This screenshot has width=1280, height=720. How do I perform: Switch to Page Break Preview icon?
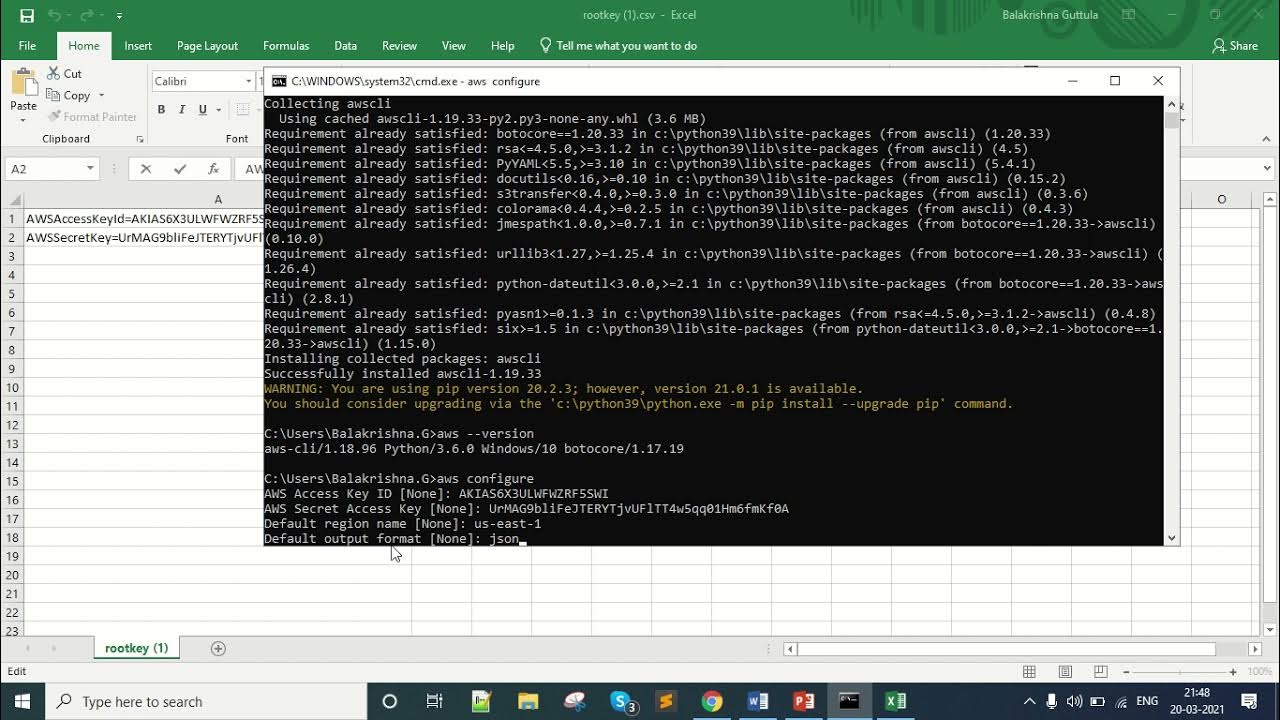click(1101, 672)
